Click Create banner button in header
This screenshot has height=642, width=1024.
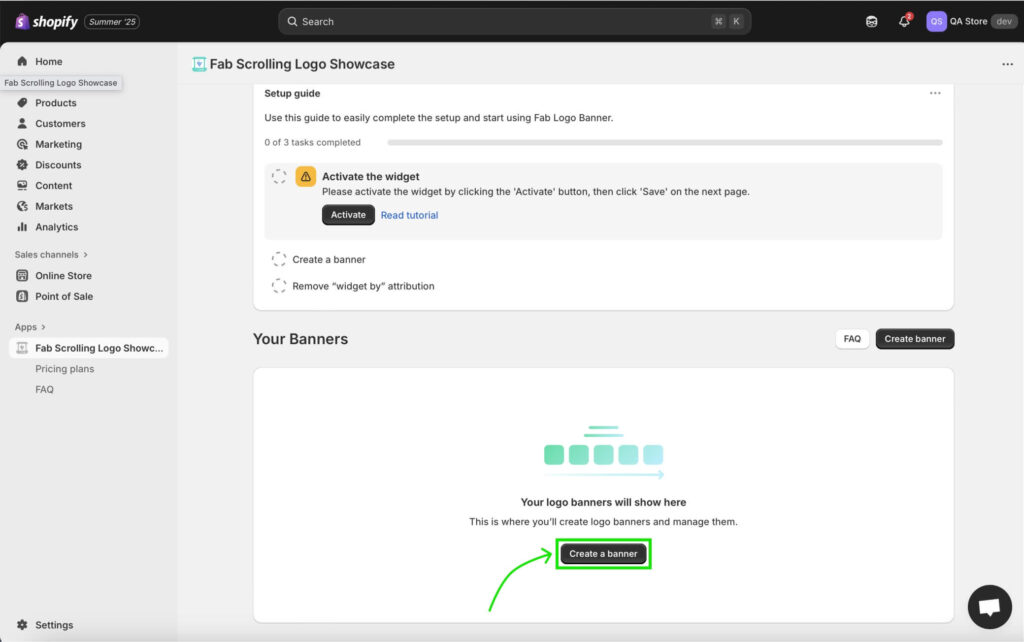(x=914, y=339)
